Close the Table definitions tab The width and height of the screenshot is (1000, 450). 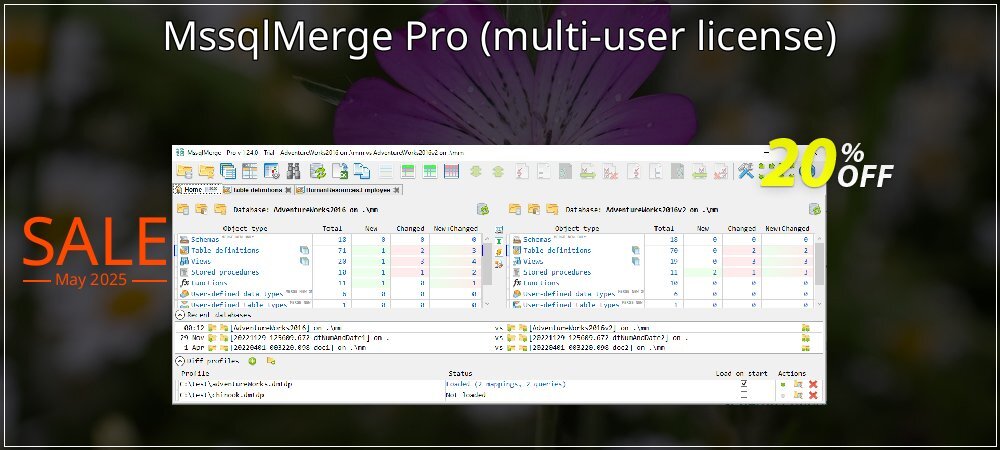[x=288, y=190]
